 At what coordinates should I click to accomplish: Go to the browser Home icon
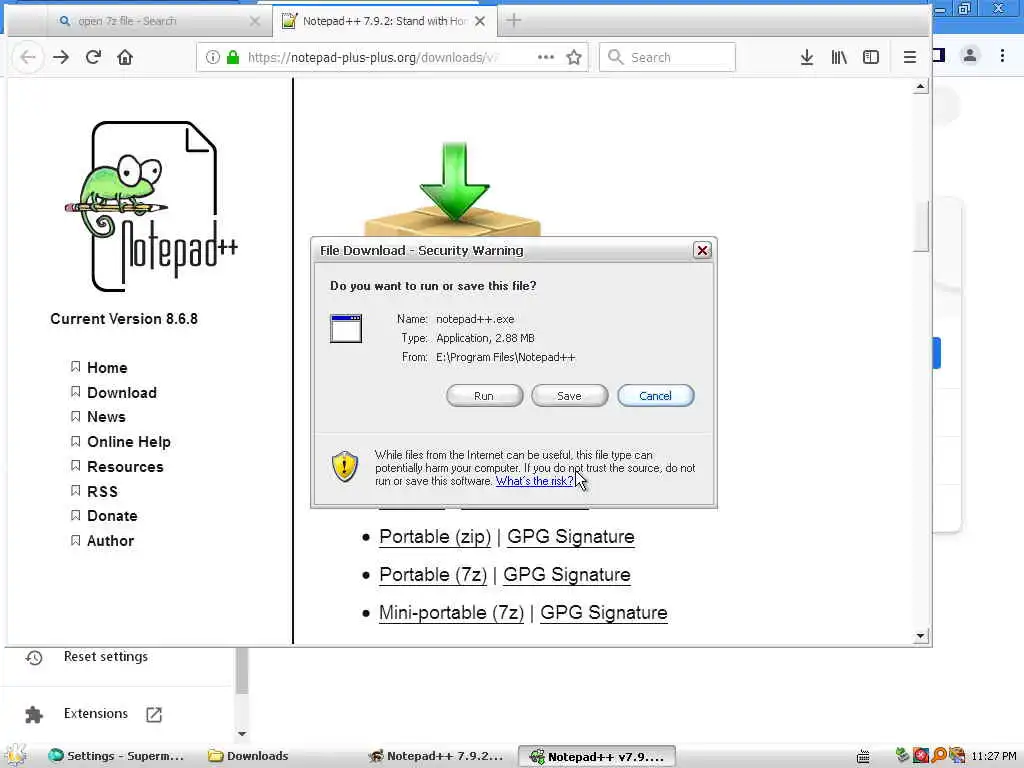pos(125,57)
